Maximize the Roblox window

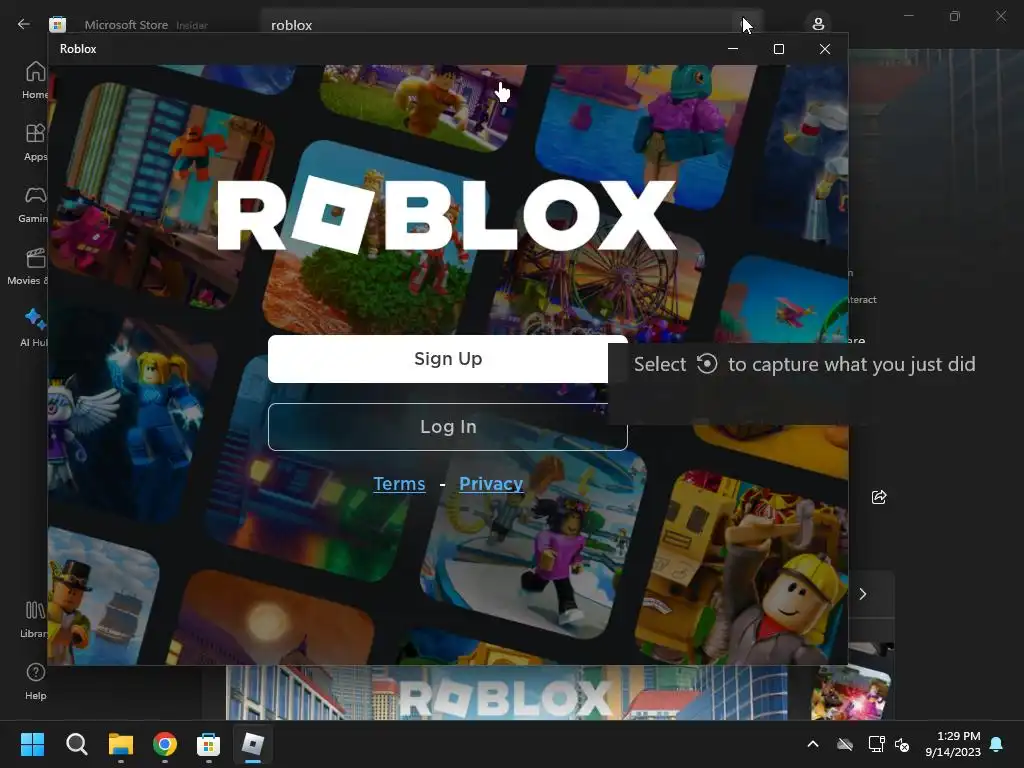[778, 49]
